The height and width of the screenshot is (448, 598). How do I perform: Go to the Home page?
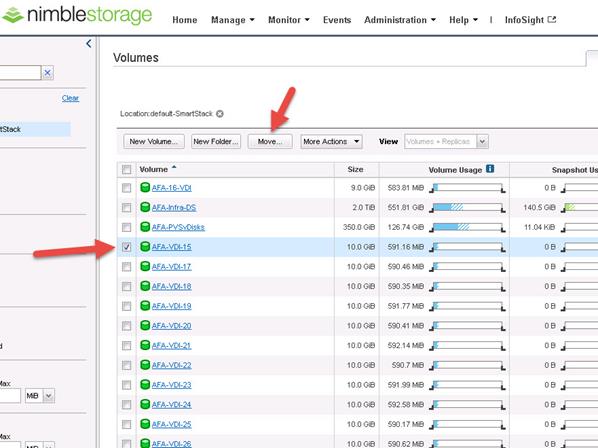coord(185,20)
